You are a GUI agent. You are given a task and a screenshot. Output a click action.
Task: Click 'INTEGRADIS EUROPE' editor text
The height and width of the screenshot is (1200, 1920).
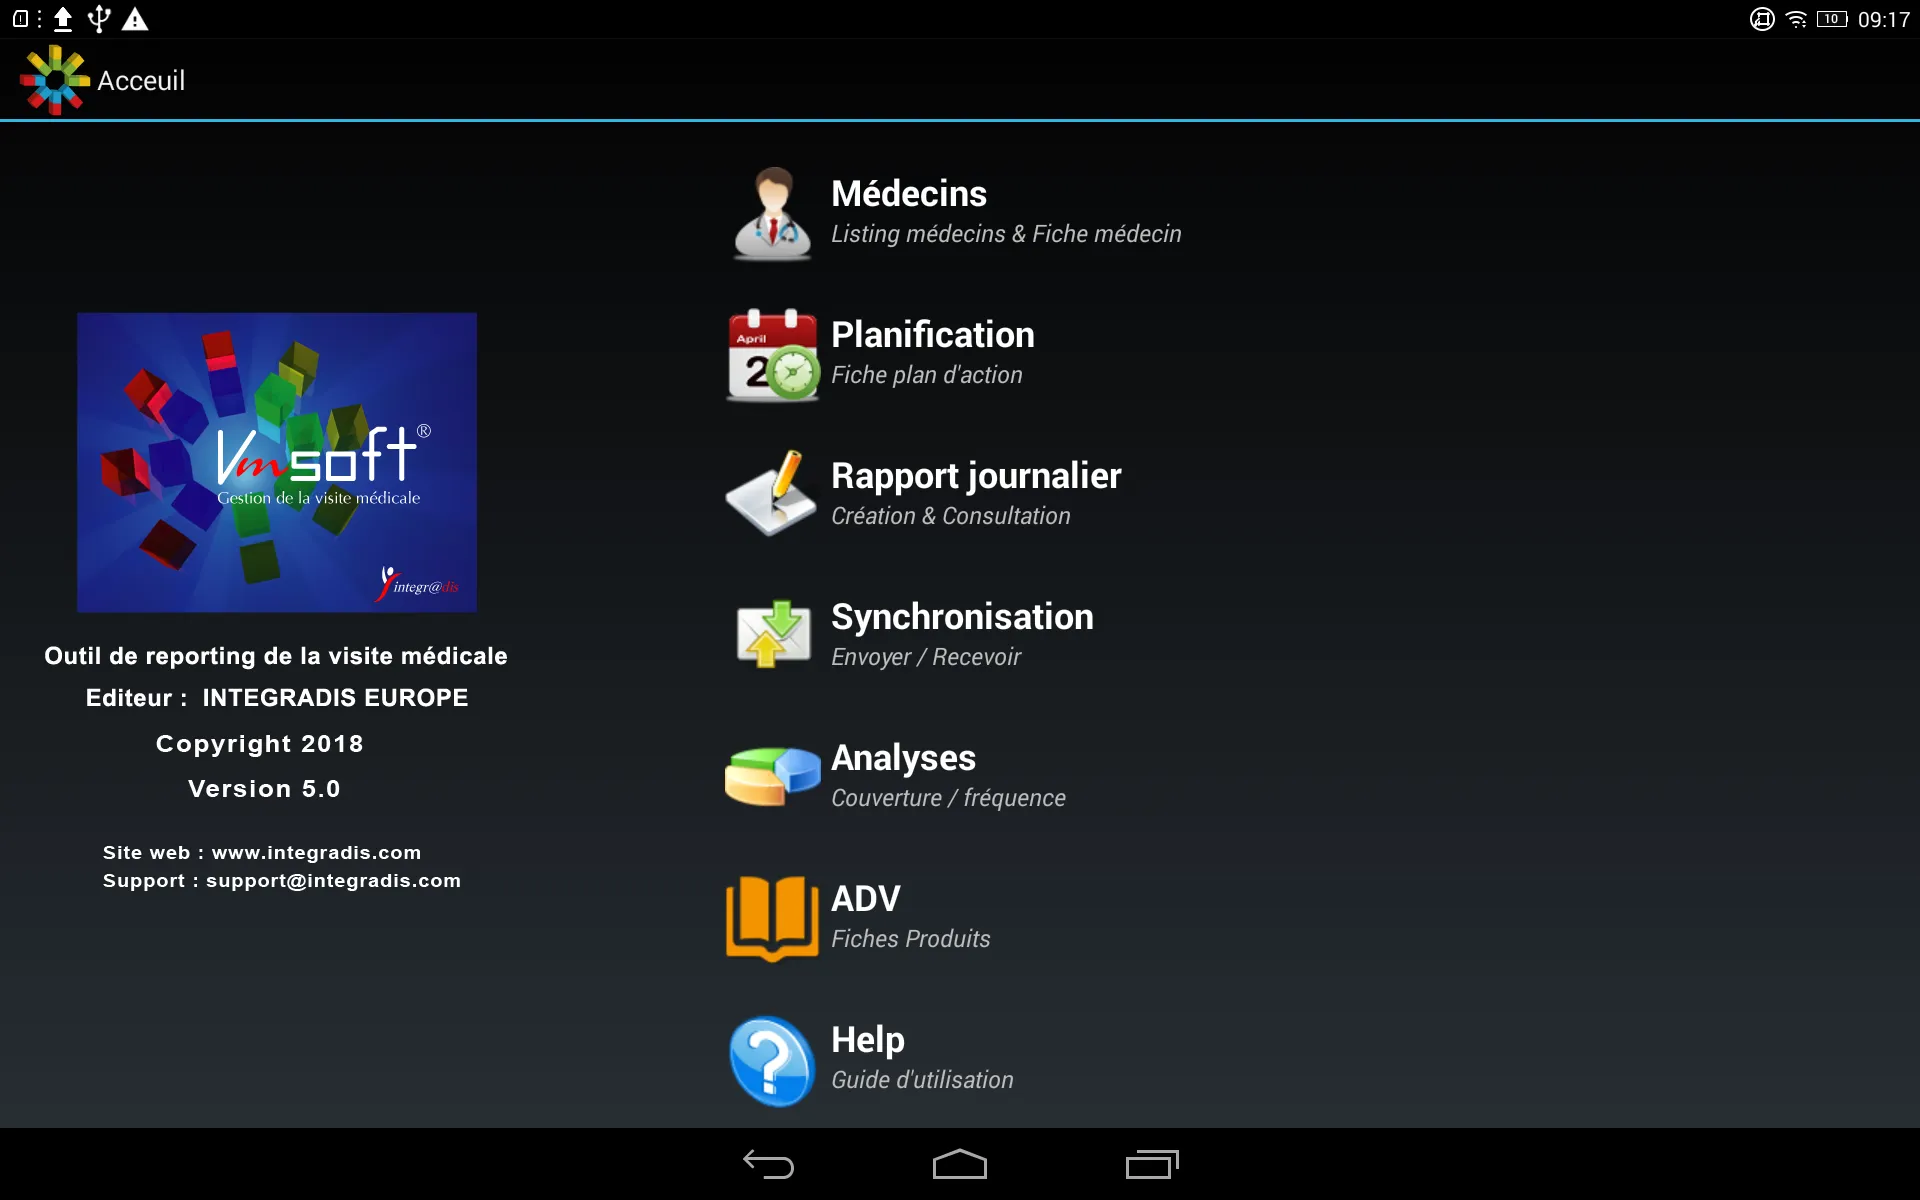coord(335,698)
